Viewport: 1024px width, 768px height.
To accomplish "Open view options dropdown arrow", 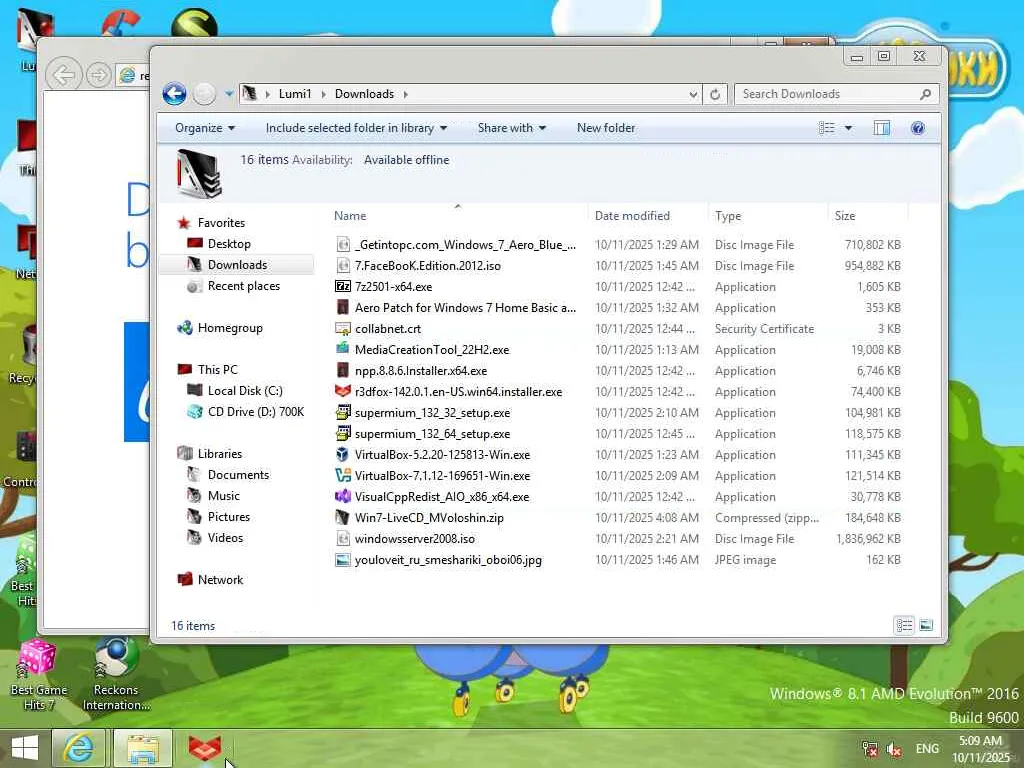I will click(x=848, y=128).
